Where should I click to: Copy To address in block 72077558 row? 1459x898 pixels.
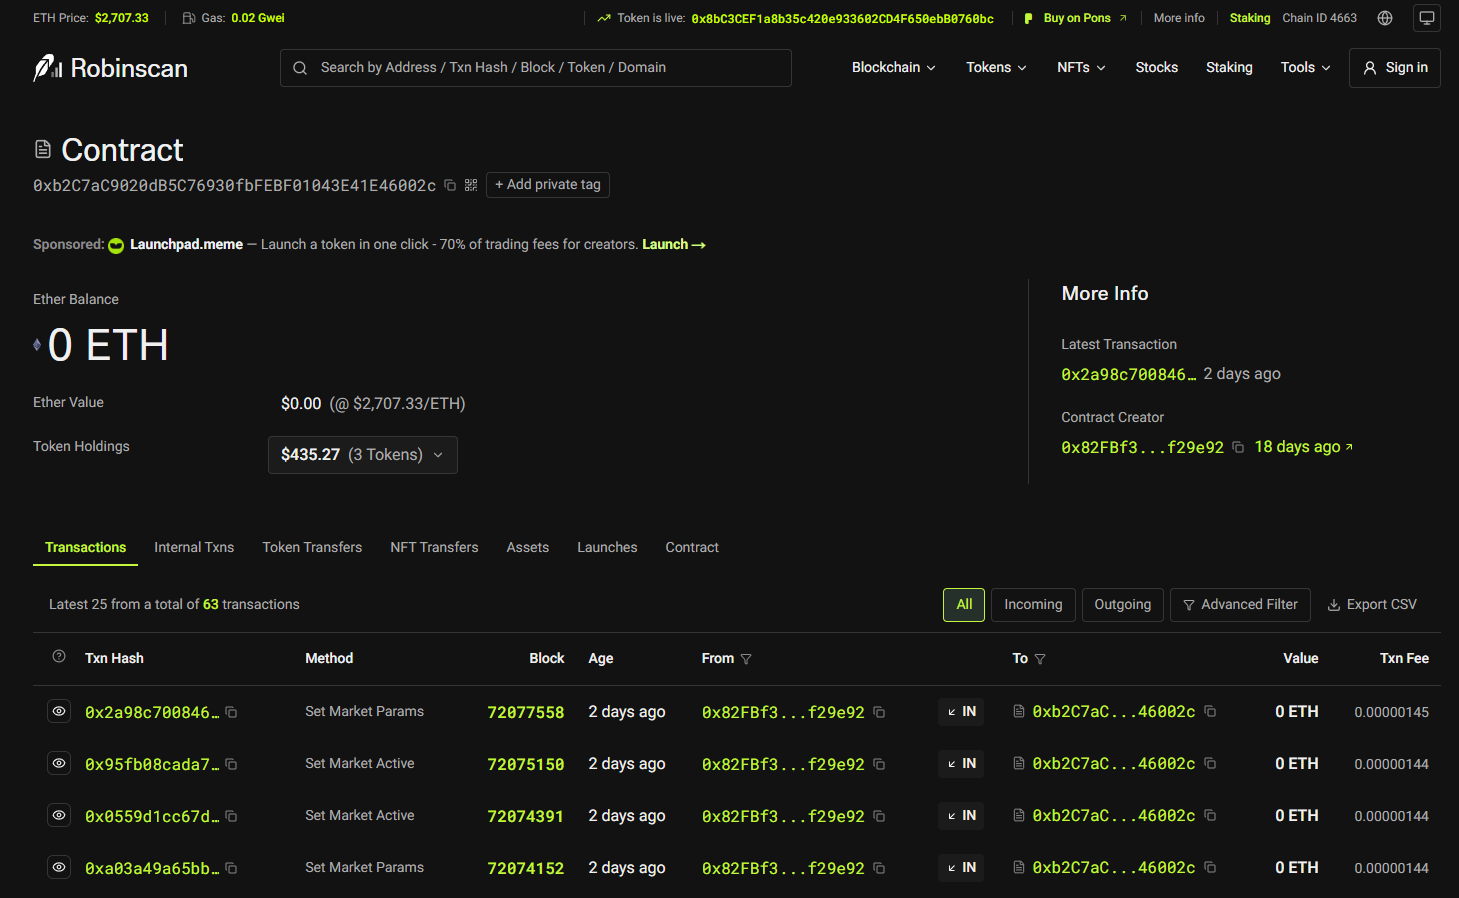1210,711
